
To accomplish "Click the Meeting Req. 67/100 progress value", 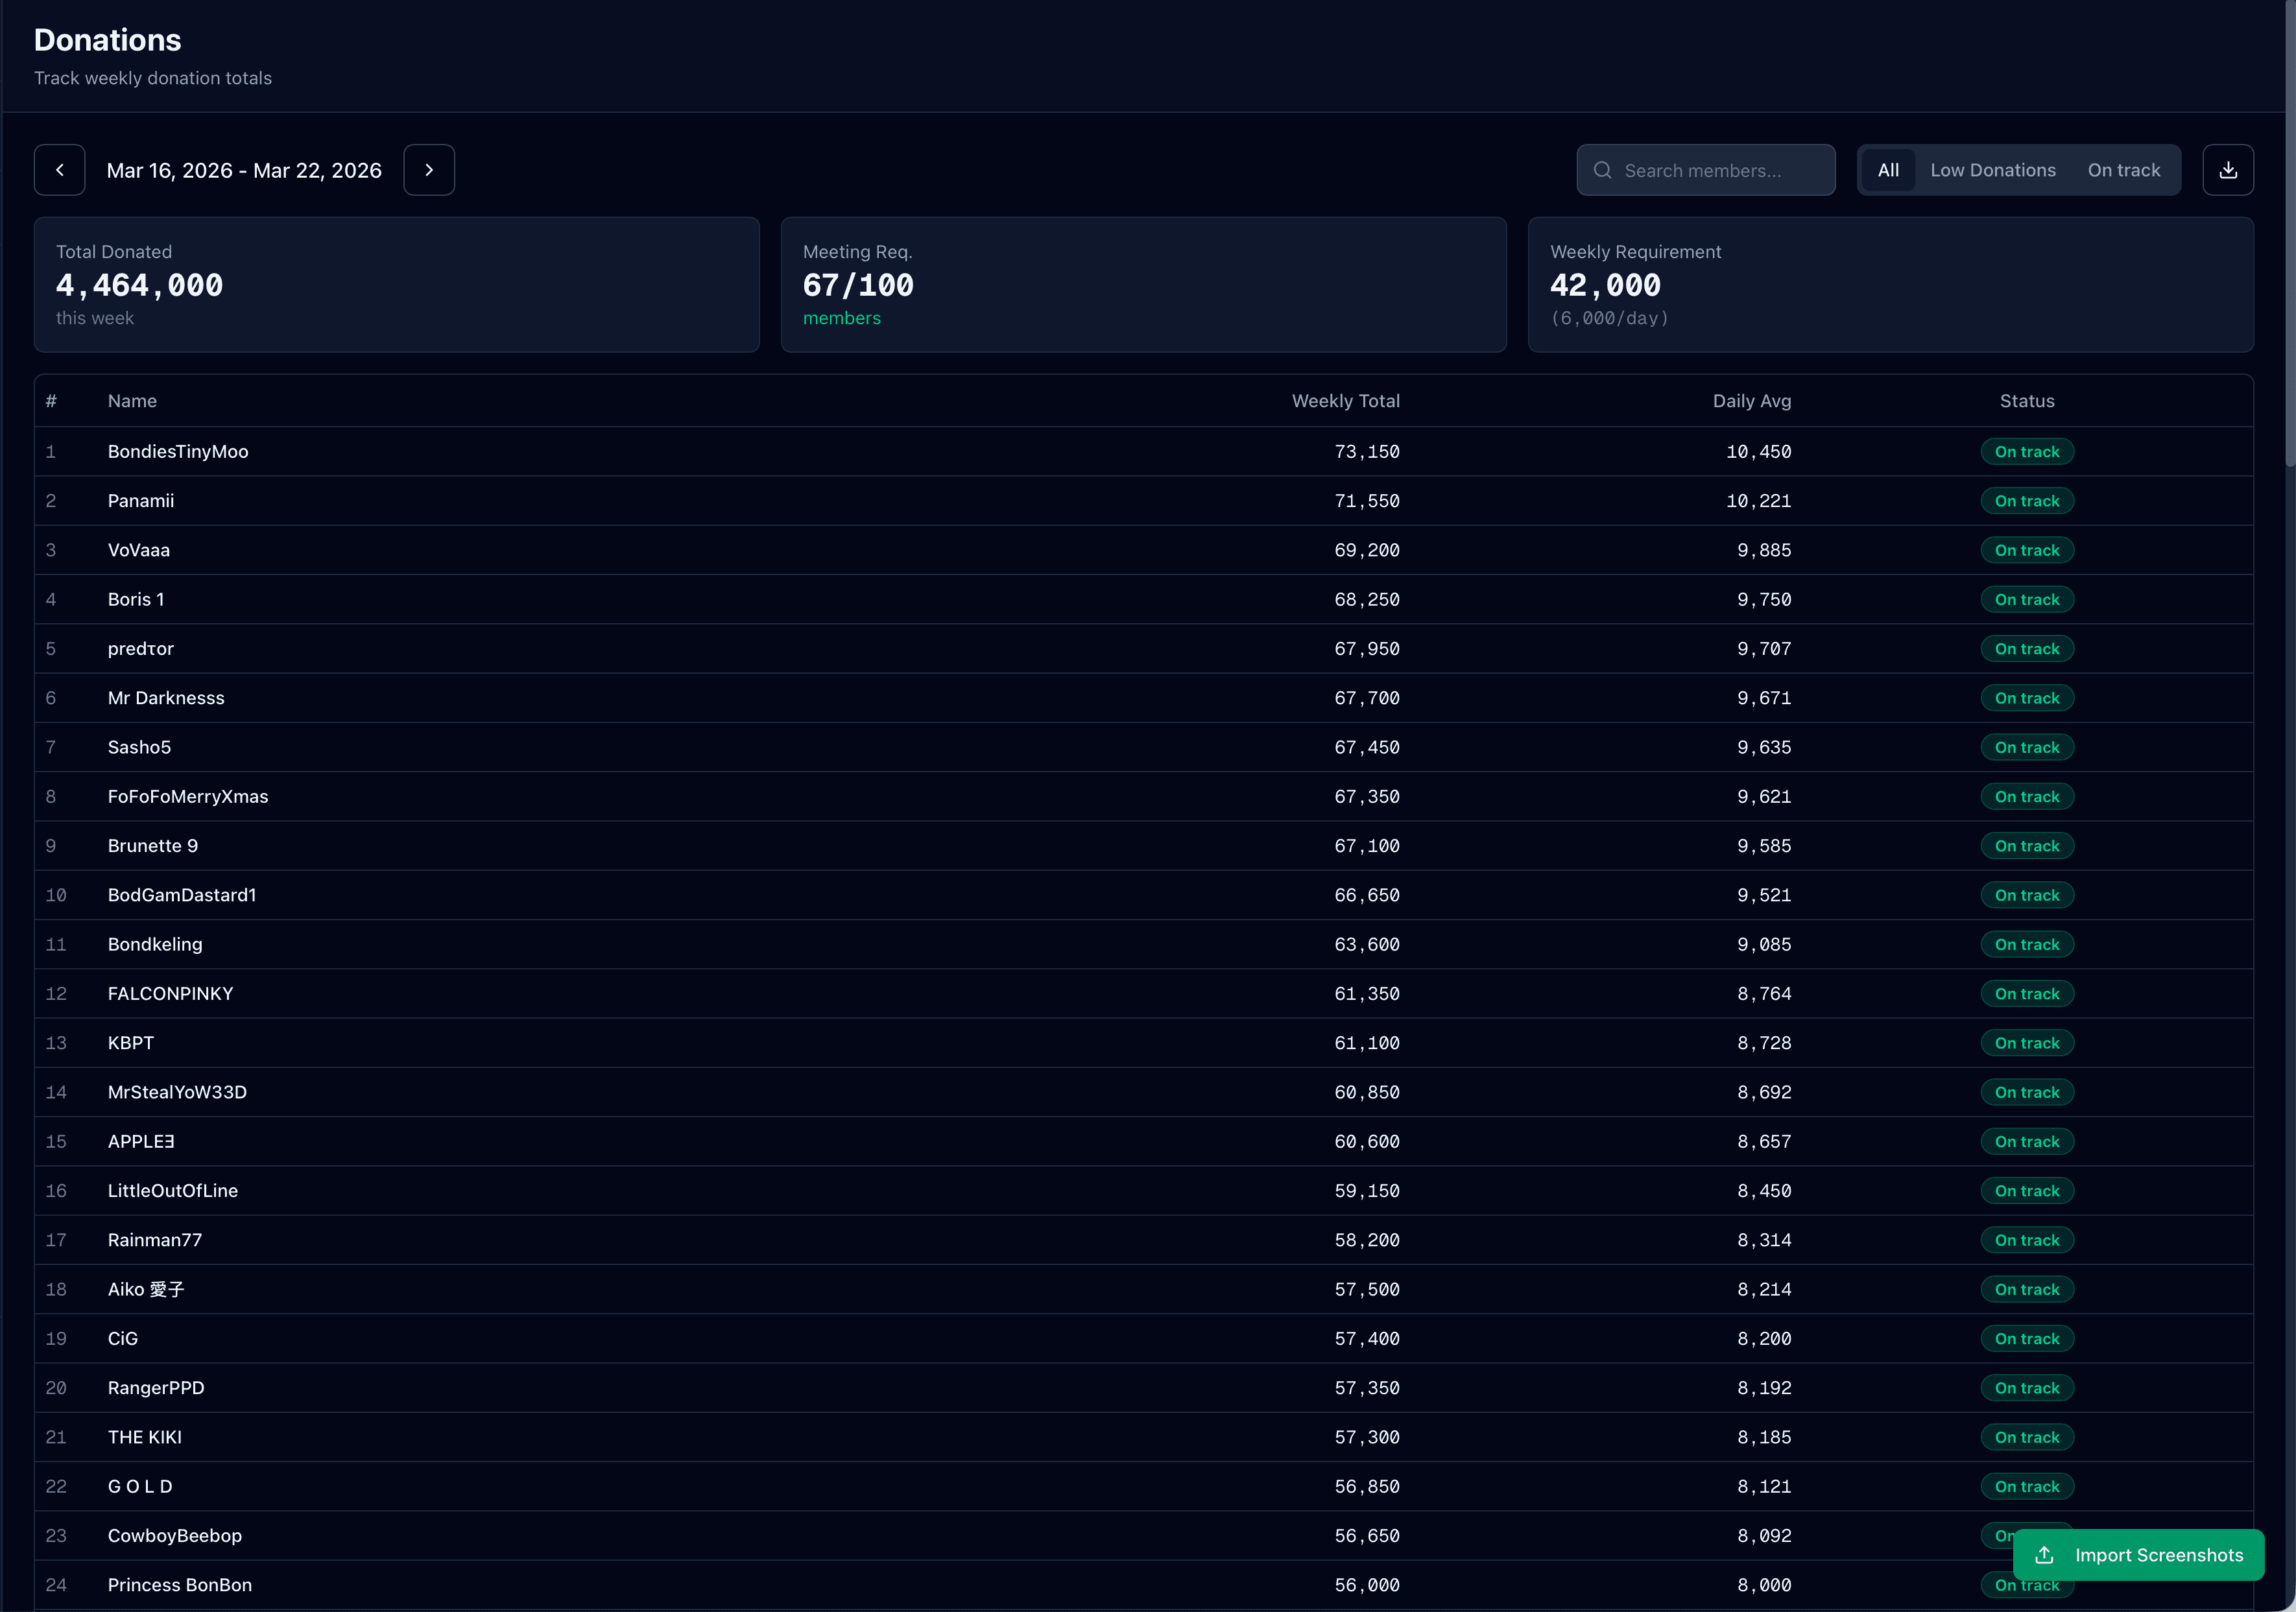I will [x=857, y=285].
